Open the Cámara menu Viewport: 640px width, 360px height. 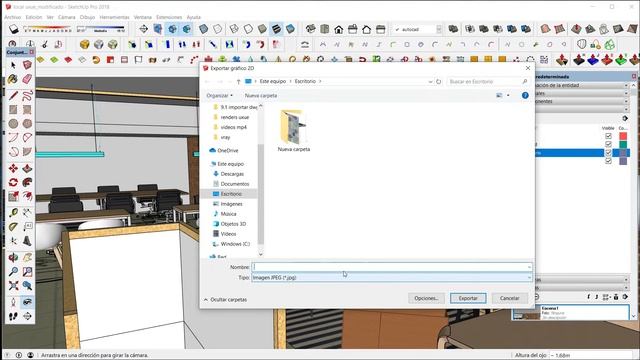click(67, 17)
